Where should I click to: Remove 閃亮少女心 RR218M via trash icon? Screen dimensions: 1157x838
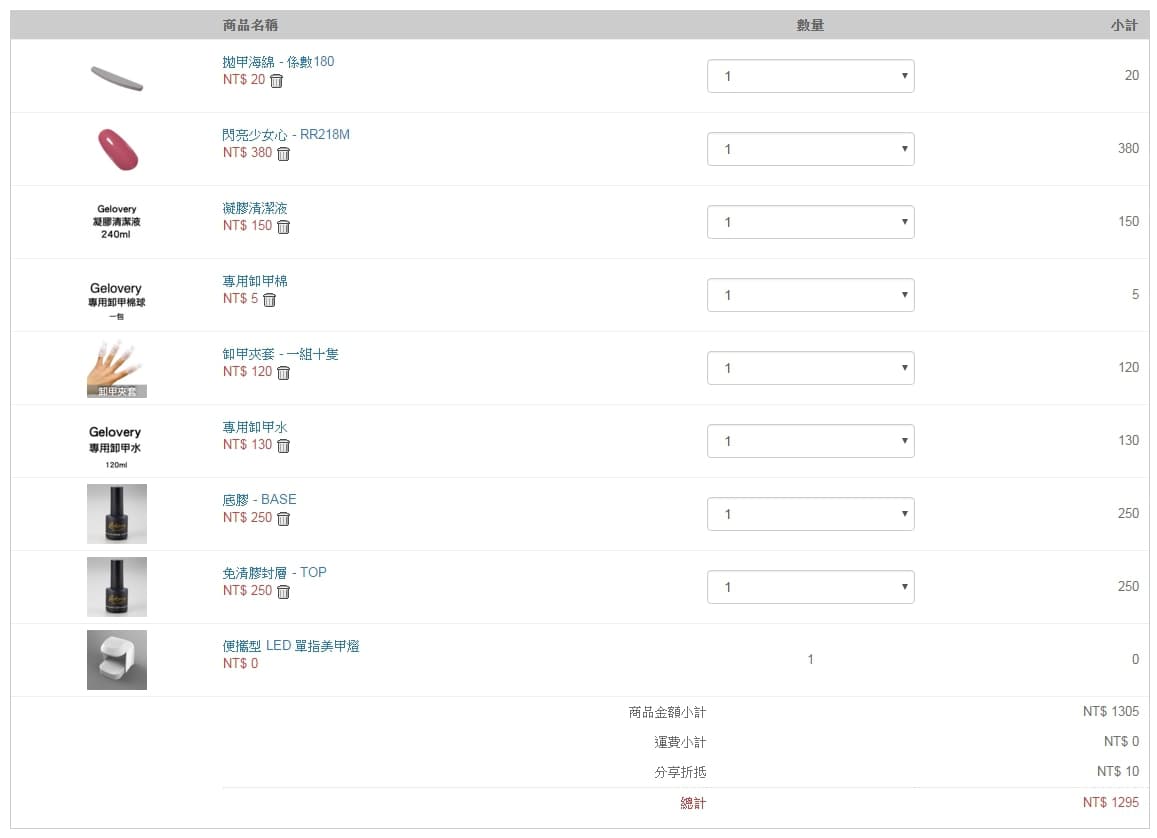click(x=284, y=154)
